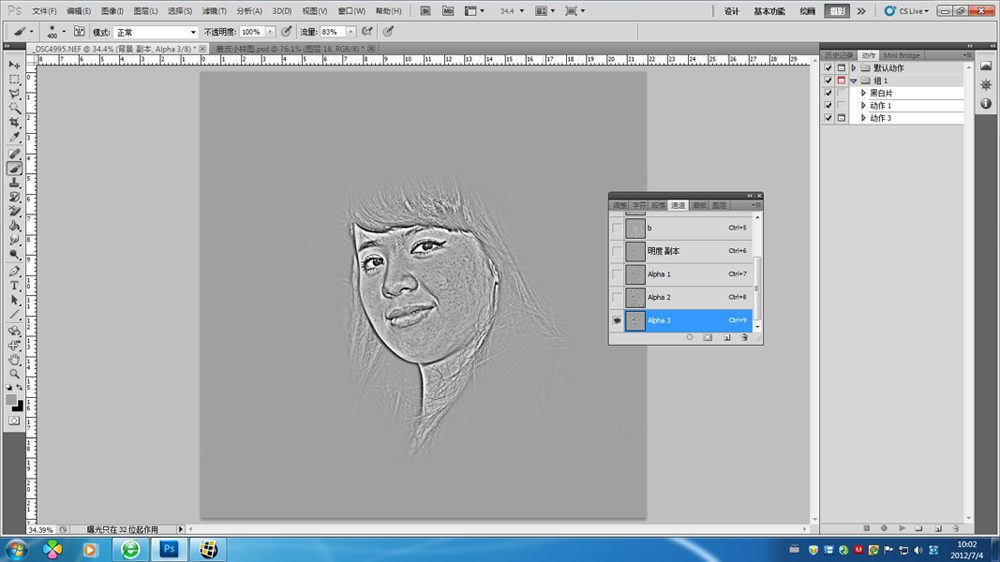Viewport: 1000px width, 562px height.
Task: Toggle the checkbox for action 动作 1
Action: click(x=827, y=105)
